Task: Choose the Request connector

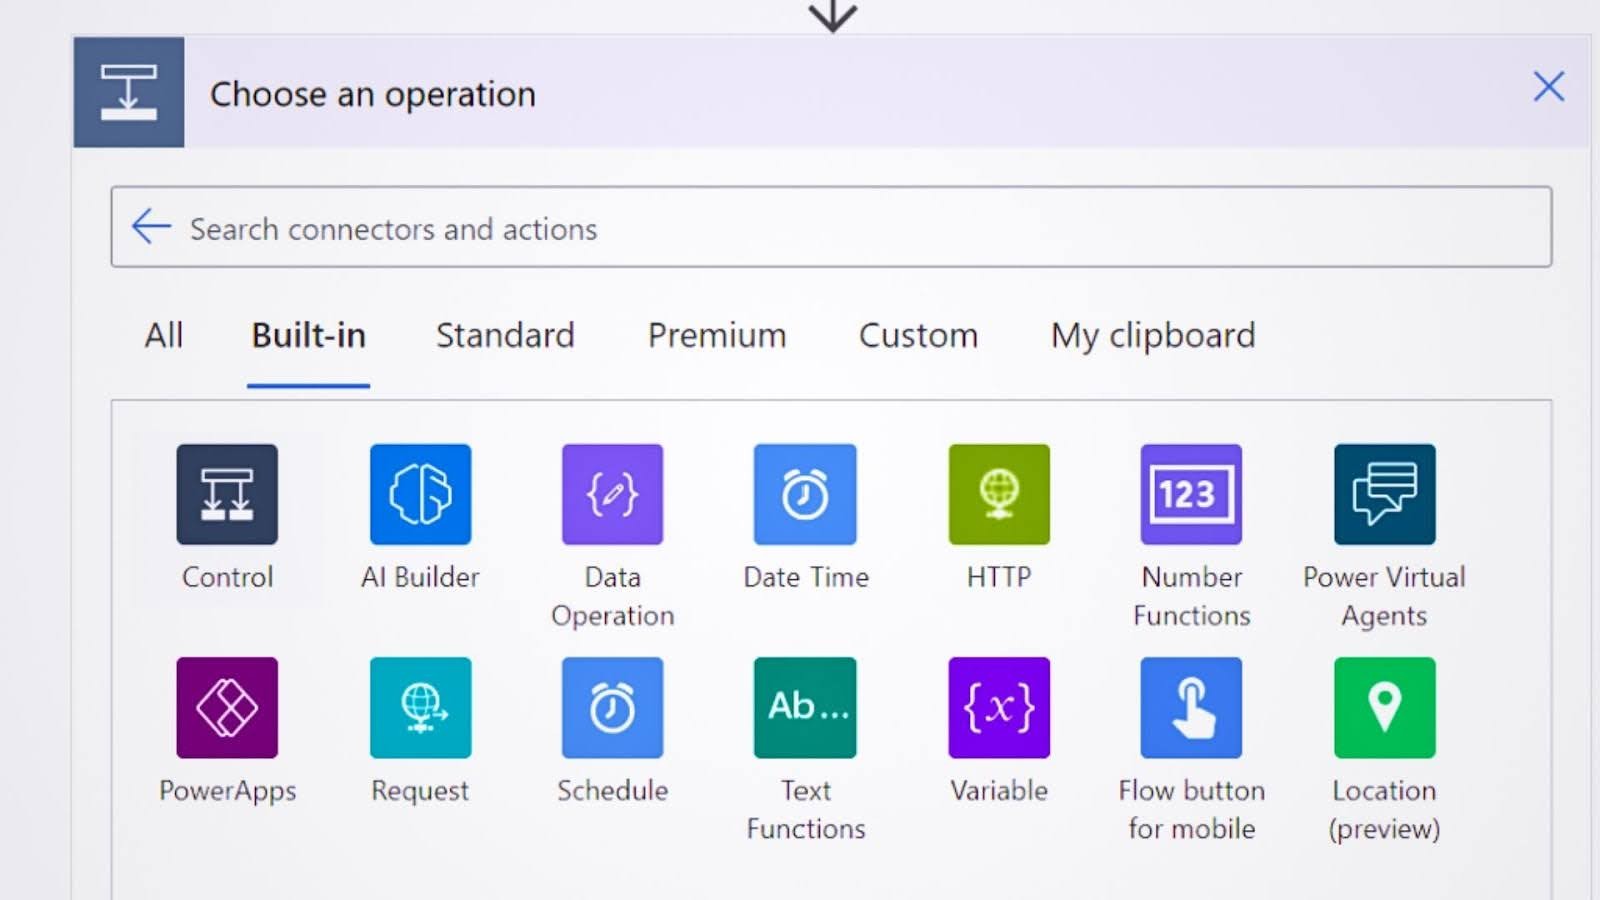Action: (420, 708)
